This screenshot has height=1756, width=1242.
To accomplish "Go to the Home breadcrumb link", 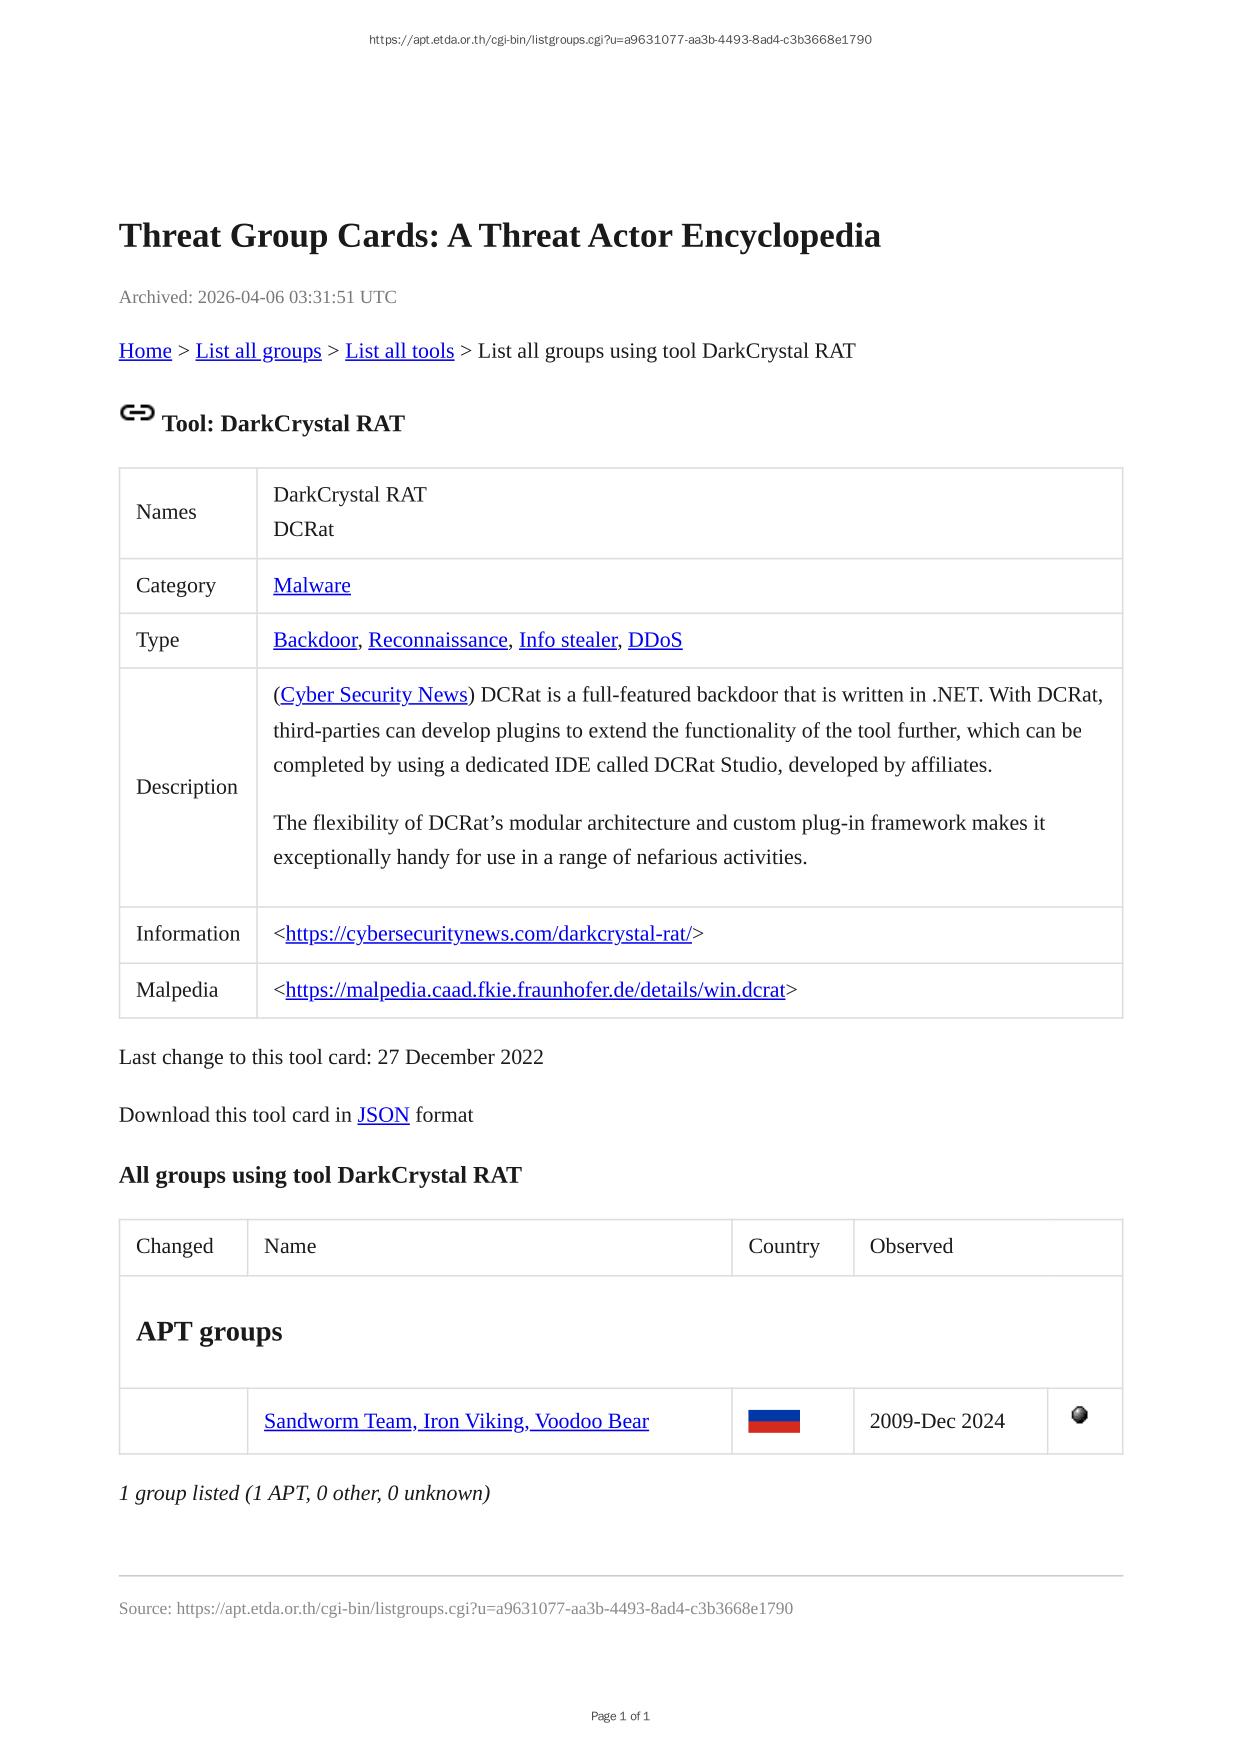I will click(x=145, y=351).
